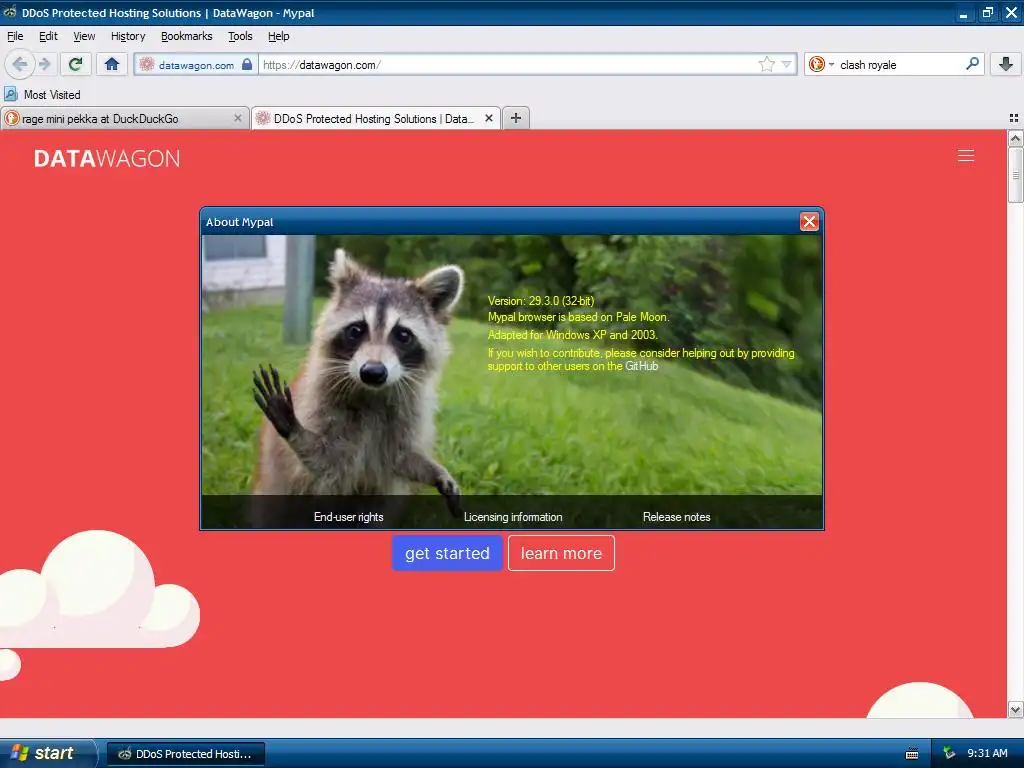Click the search magnifier icon
The height and width of the screenshot is (768, 1024).
coord(972,64)
